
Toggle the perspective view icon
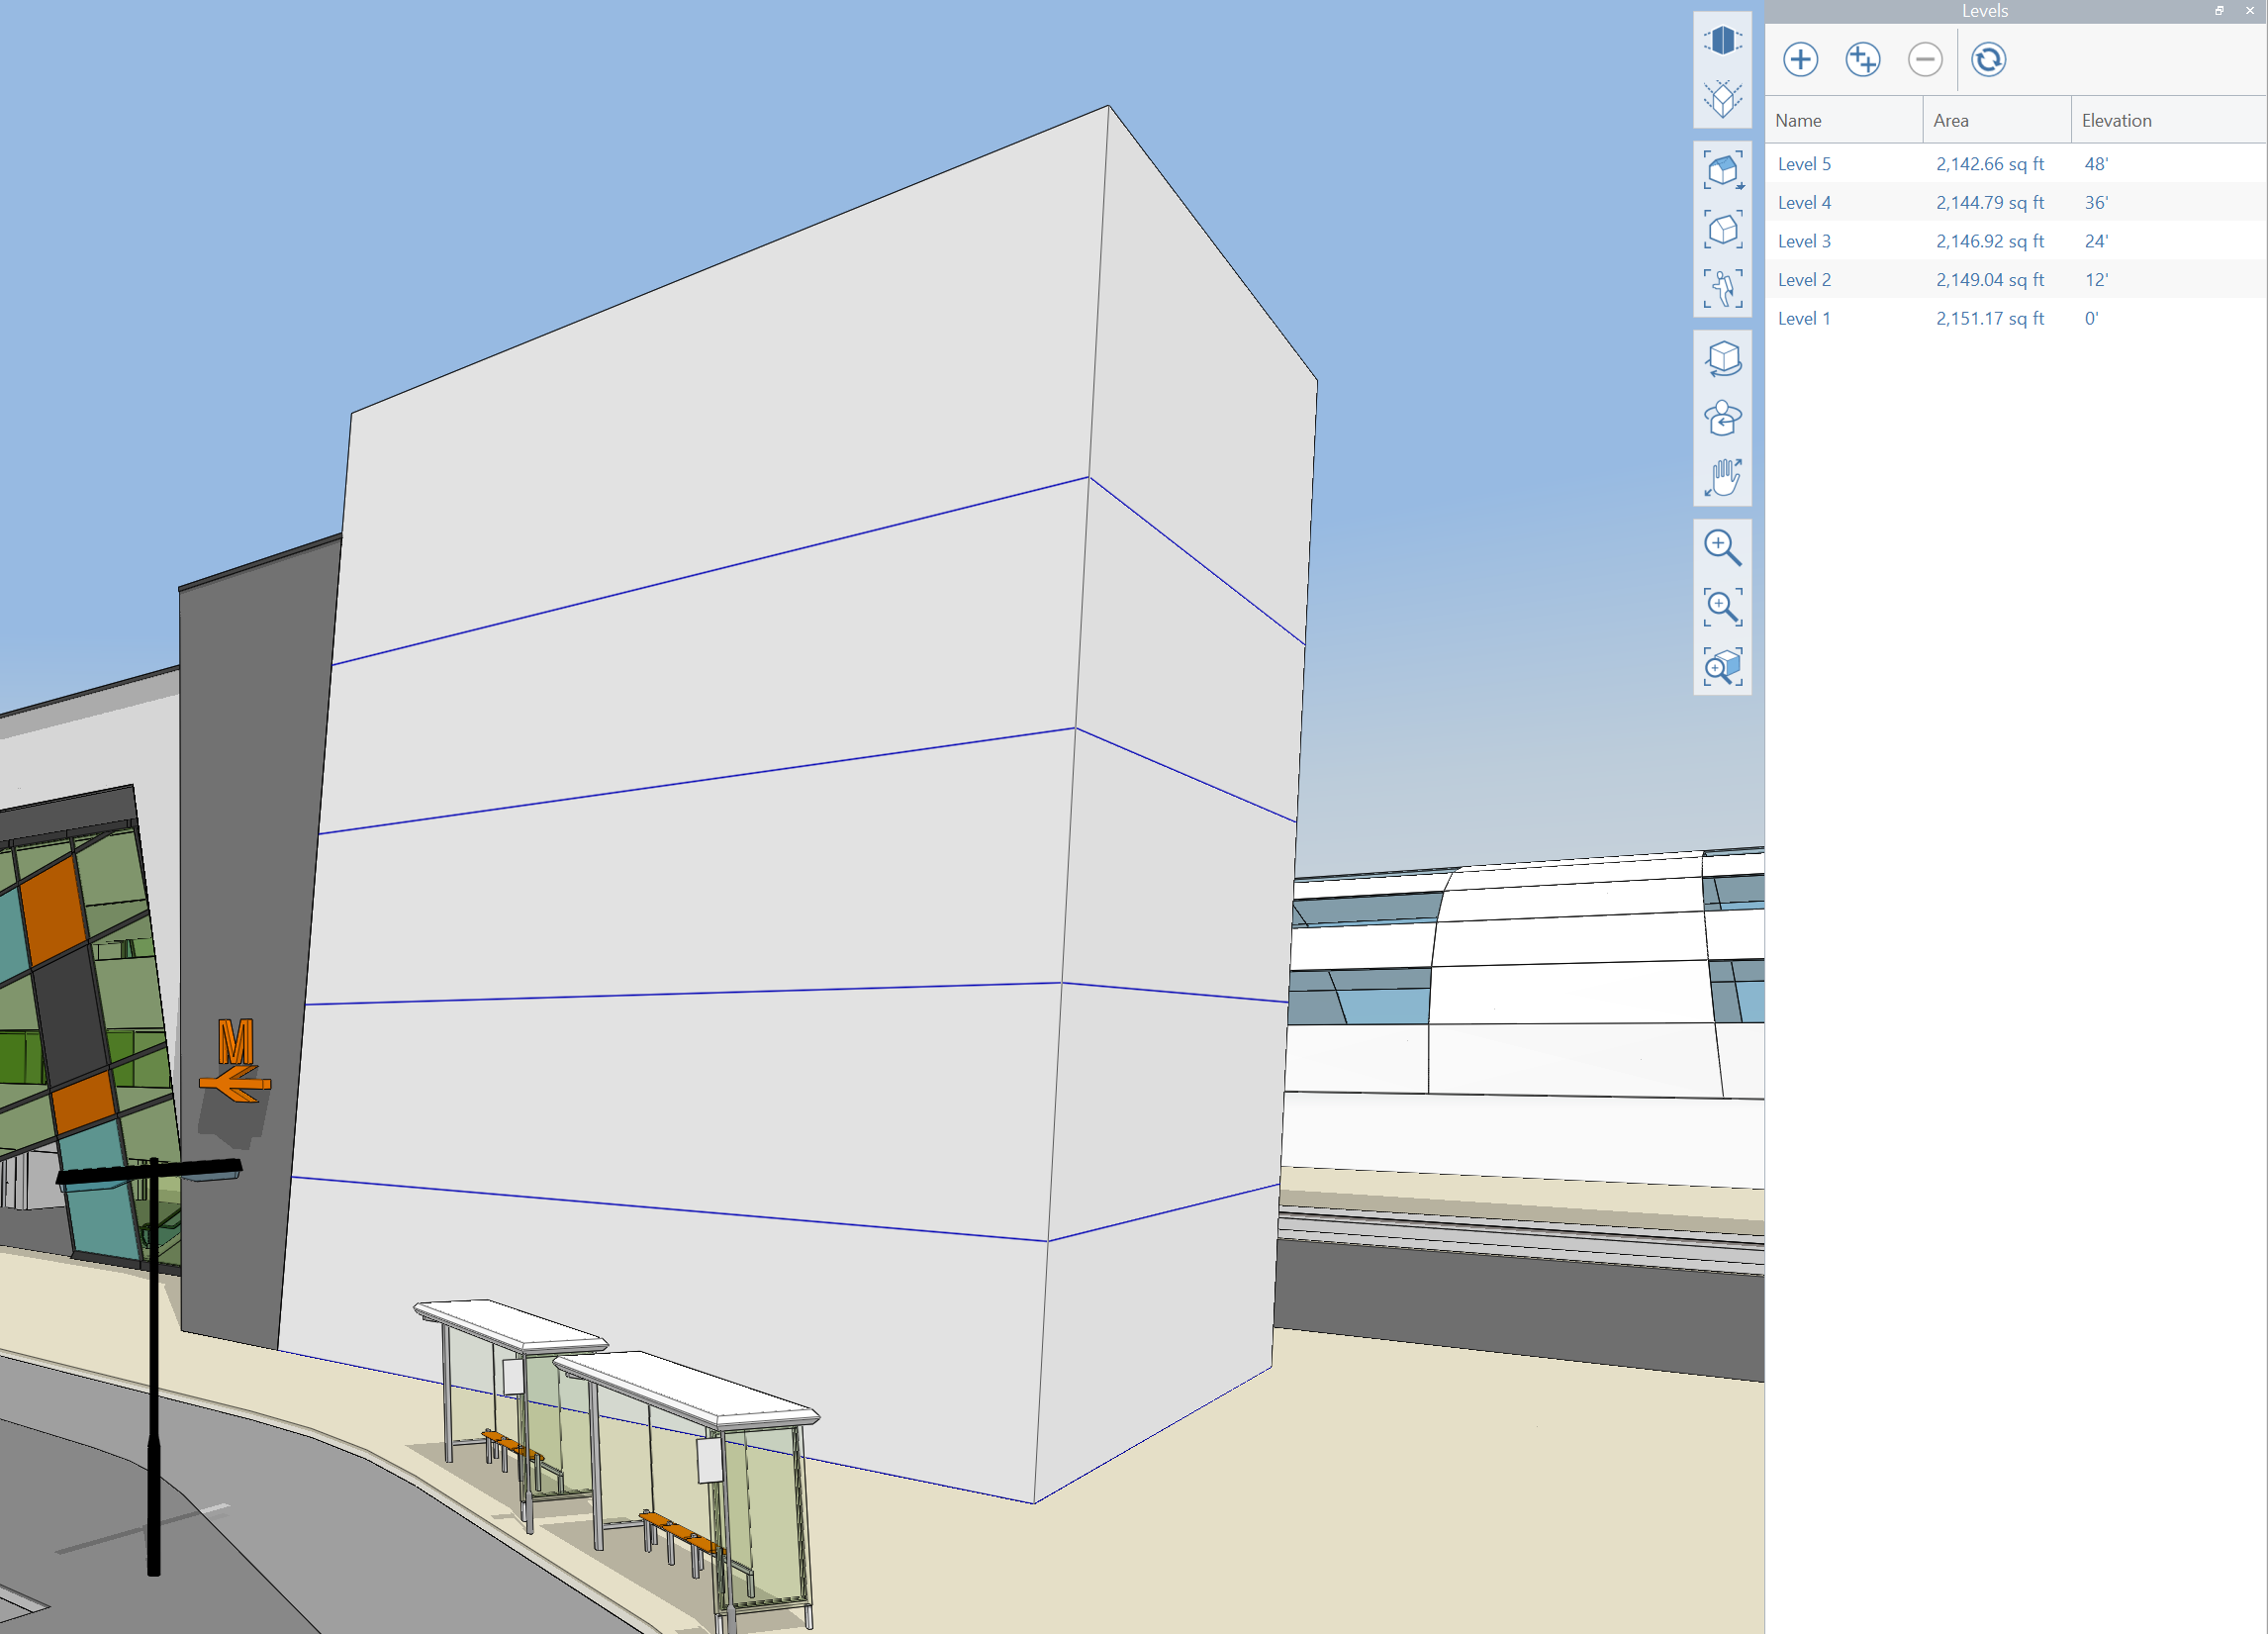pos(1722,40)
